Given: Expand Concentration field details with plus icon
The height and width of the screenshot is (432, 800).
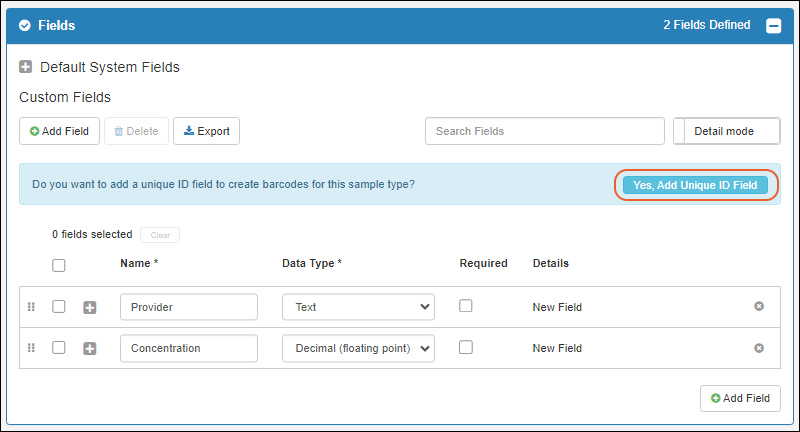Looking at the screenshot, I should (x=89, y=348).
